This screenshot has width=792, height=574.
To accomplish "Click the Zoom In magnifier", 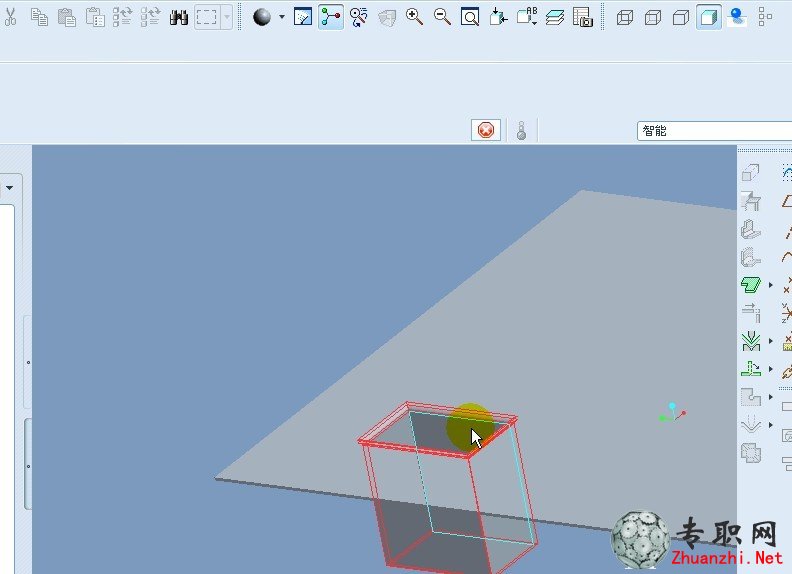I will click(x=415, y=17).
